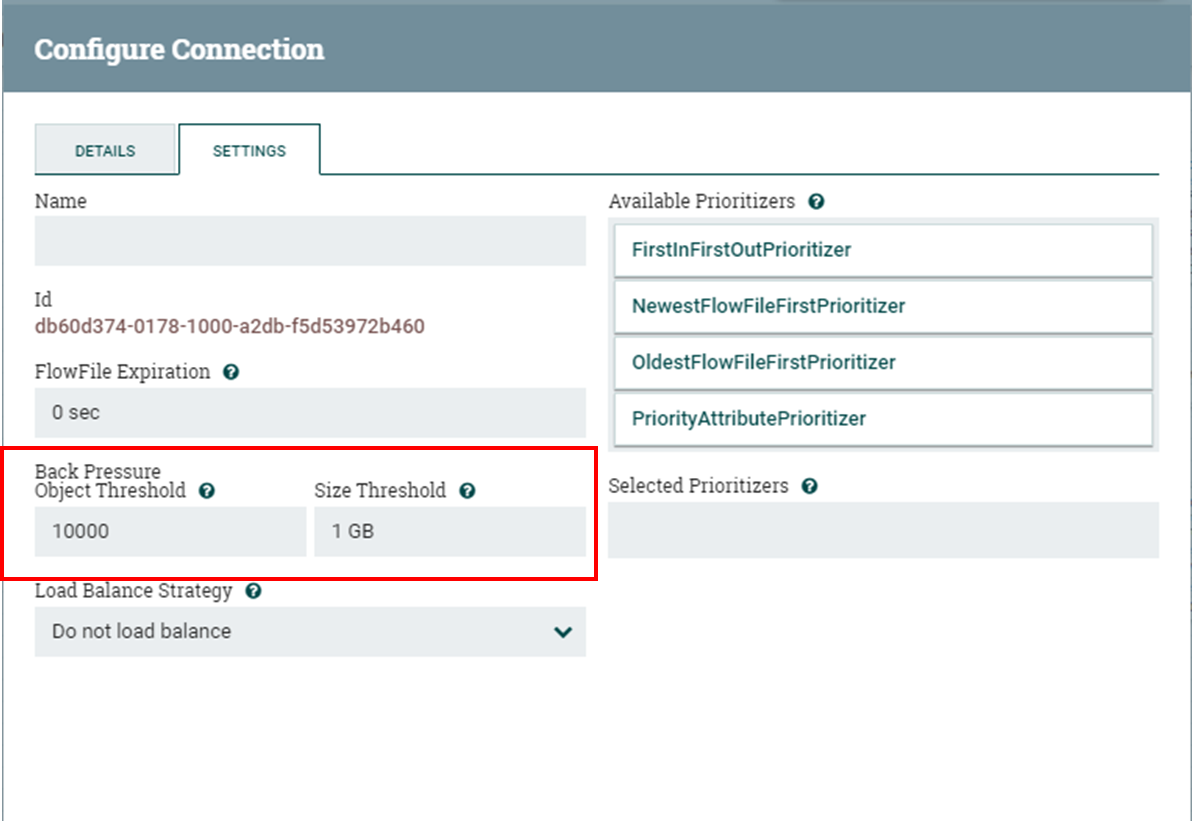Click help icon next to Load Balance Strategy
The width and height of the screenshot is (1192, 821).
pyautogui.click(x=253, y=591)
